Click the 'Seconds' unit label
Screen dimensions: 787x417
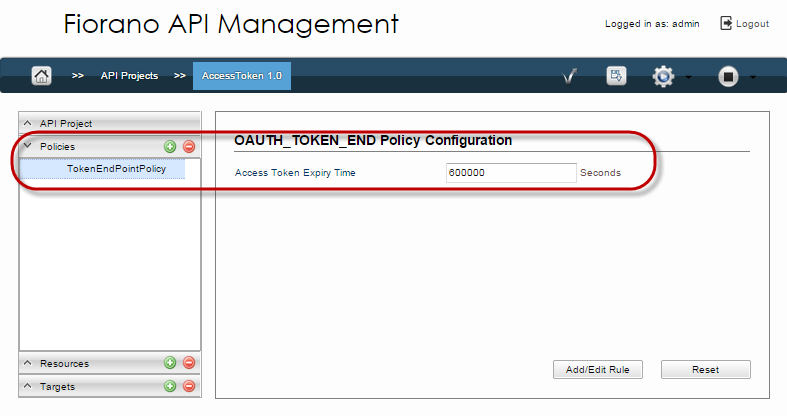(x=600, y=173)
